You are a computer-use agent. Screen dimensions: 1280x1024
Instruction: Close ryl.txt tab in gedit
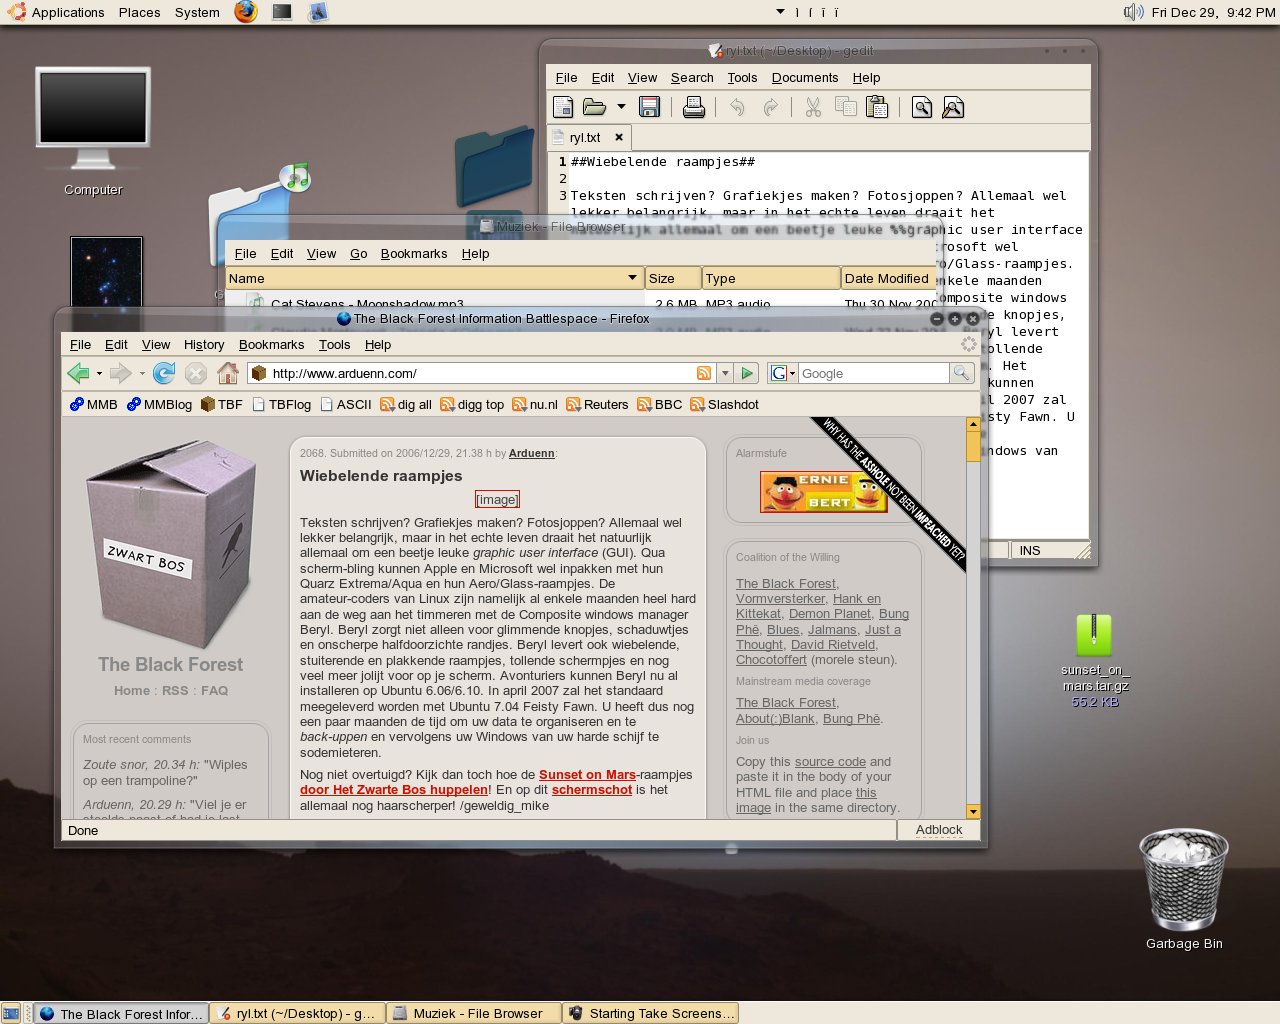click(x=619, y=137)
